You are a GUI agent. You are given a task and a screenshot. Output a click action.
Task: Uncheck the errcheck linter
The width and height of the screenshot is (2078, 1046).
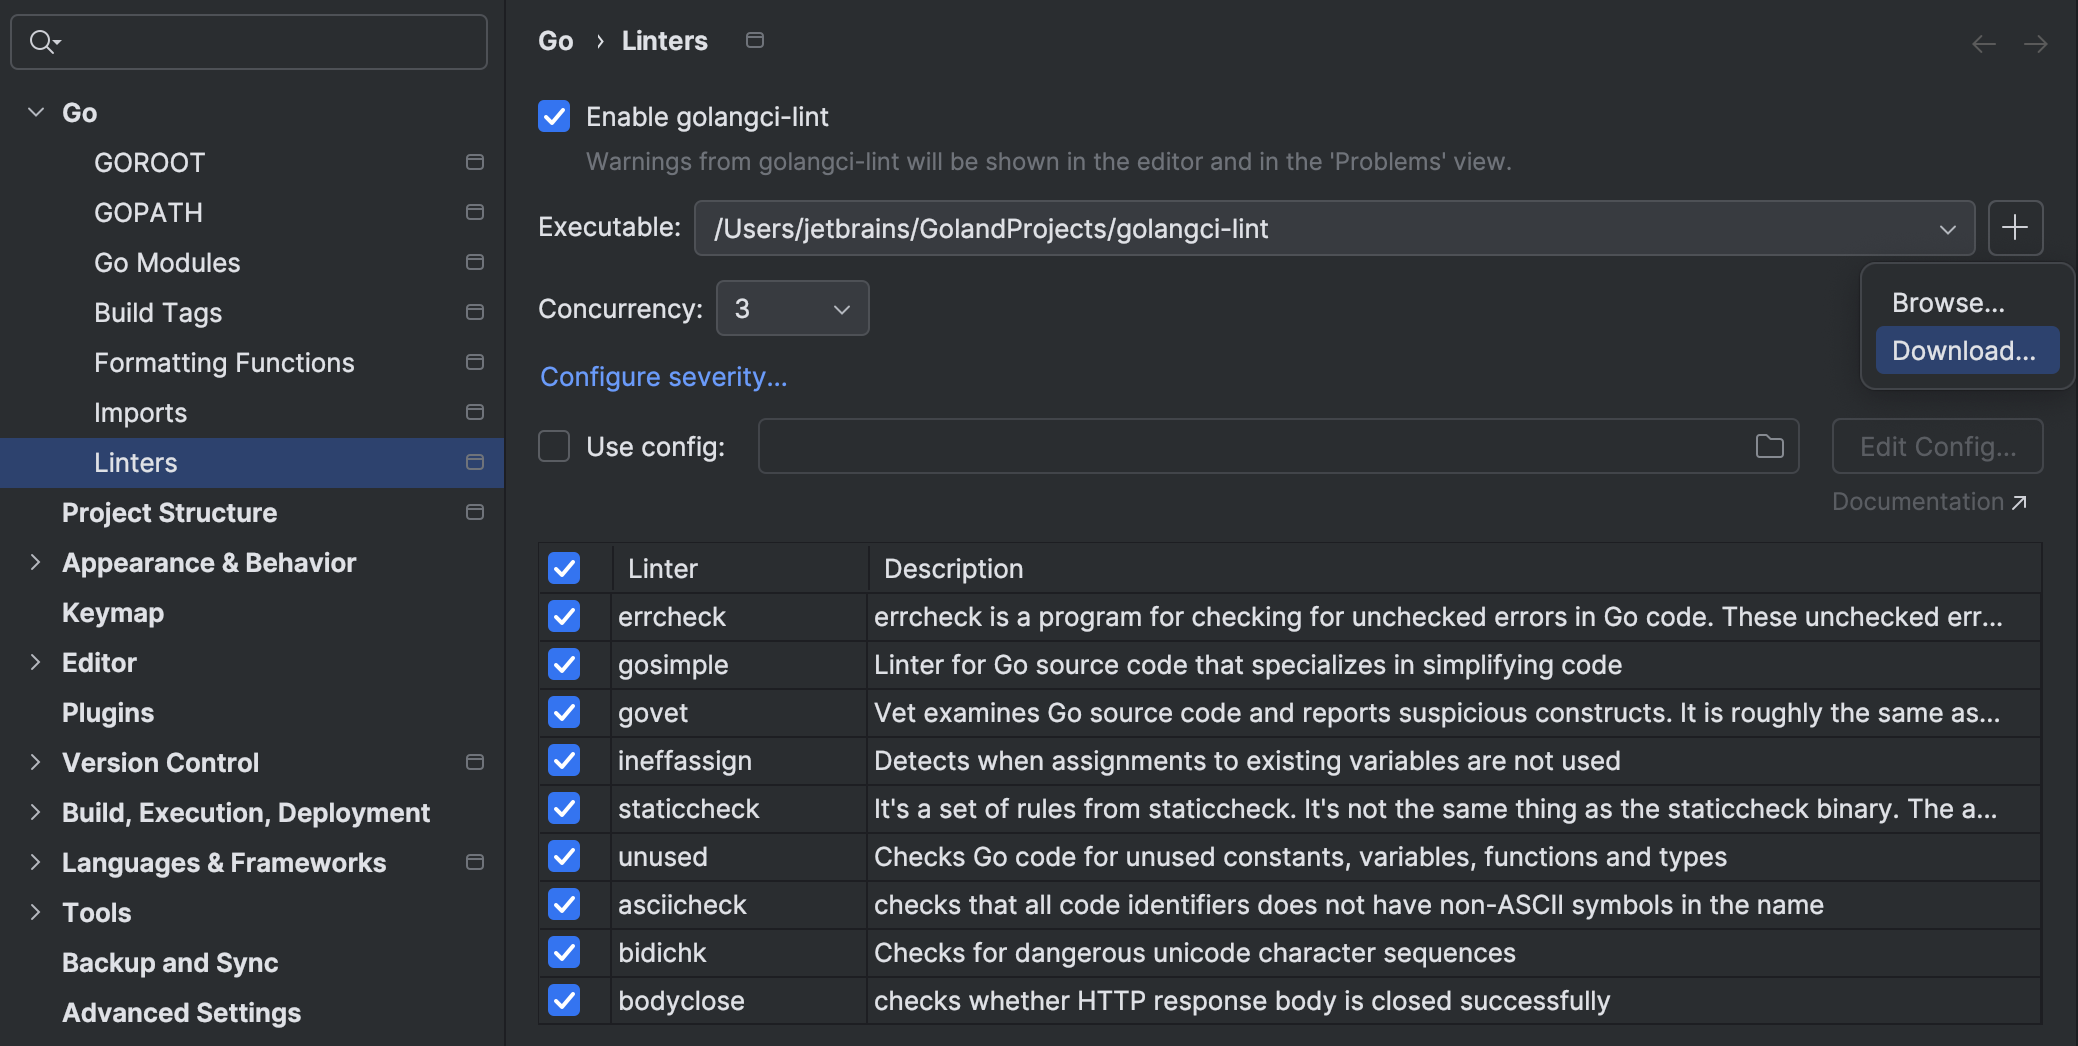pyautogui.click(x=564, y=616)
